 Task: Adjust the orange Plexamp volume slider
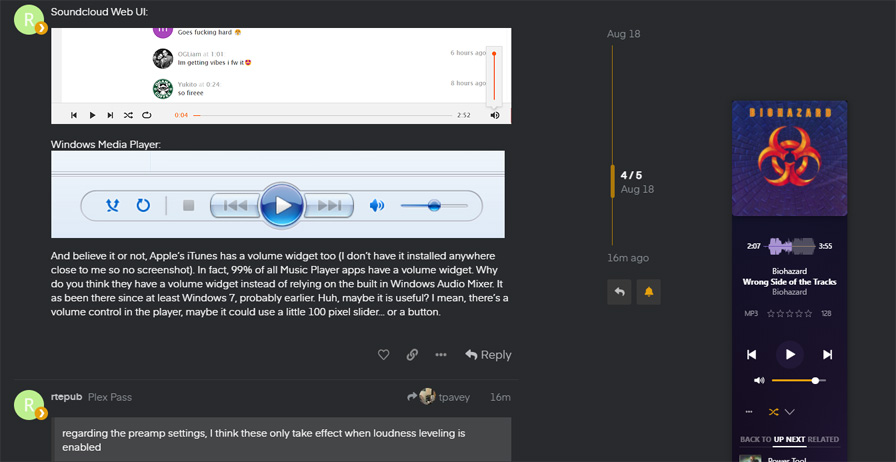[798, 380]
